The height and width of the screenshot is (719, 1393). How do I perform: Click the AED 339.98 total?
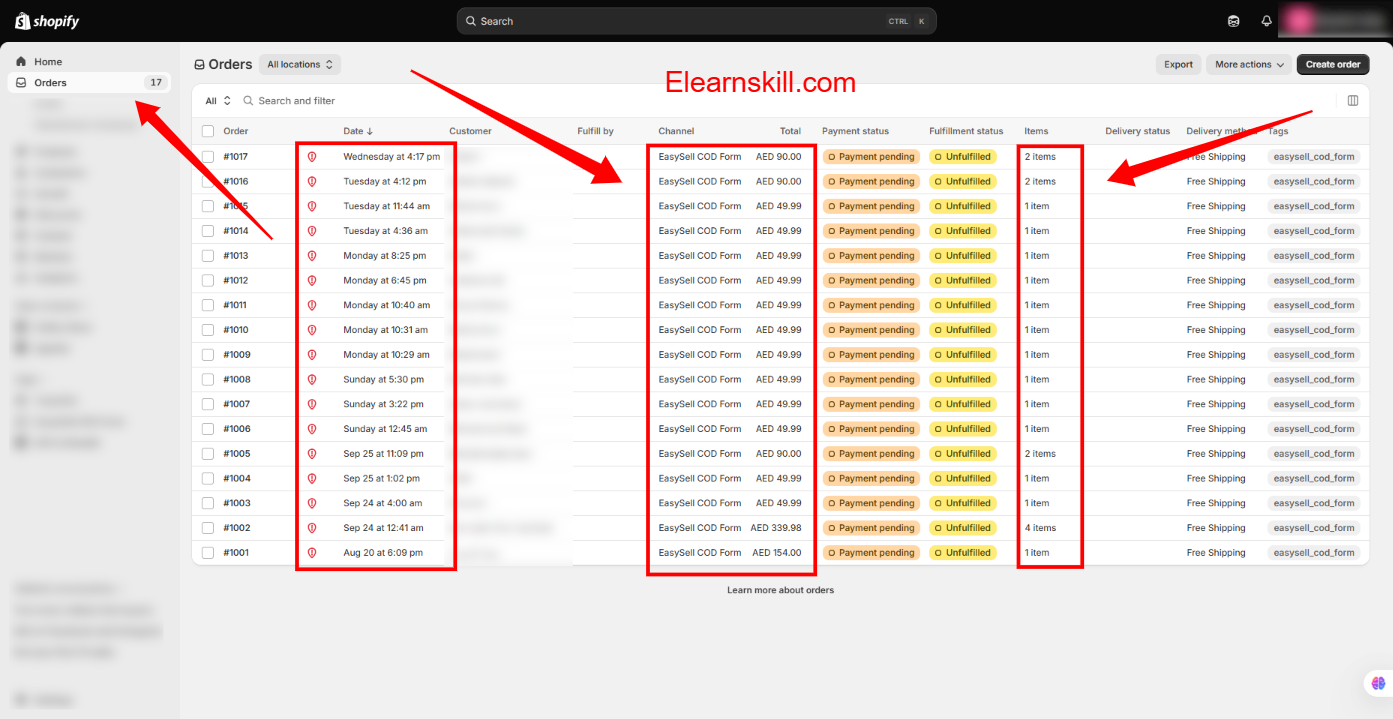pyautogui.click(x=776, y=528)
